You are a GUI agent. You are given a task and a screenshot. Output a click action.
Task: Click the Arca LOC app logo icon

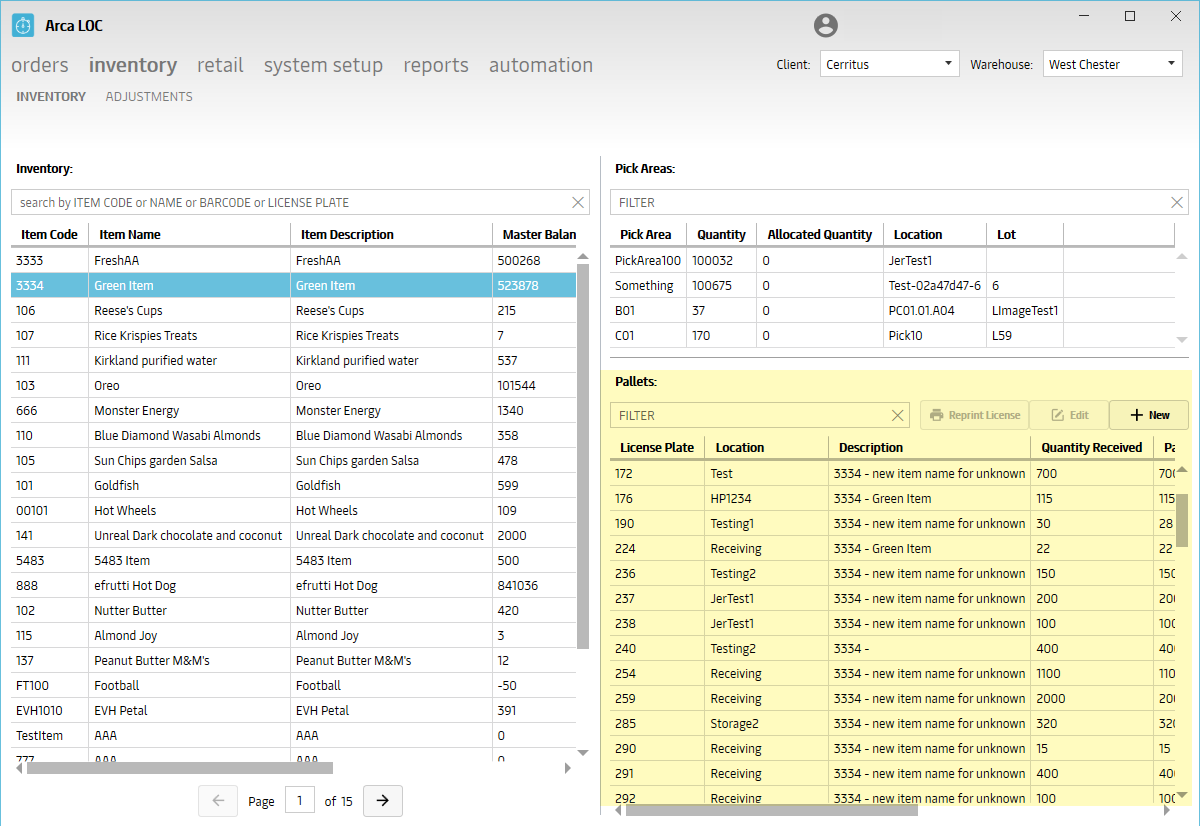(x=23, y=25)
